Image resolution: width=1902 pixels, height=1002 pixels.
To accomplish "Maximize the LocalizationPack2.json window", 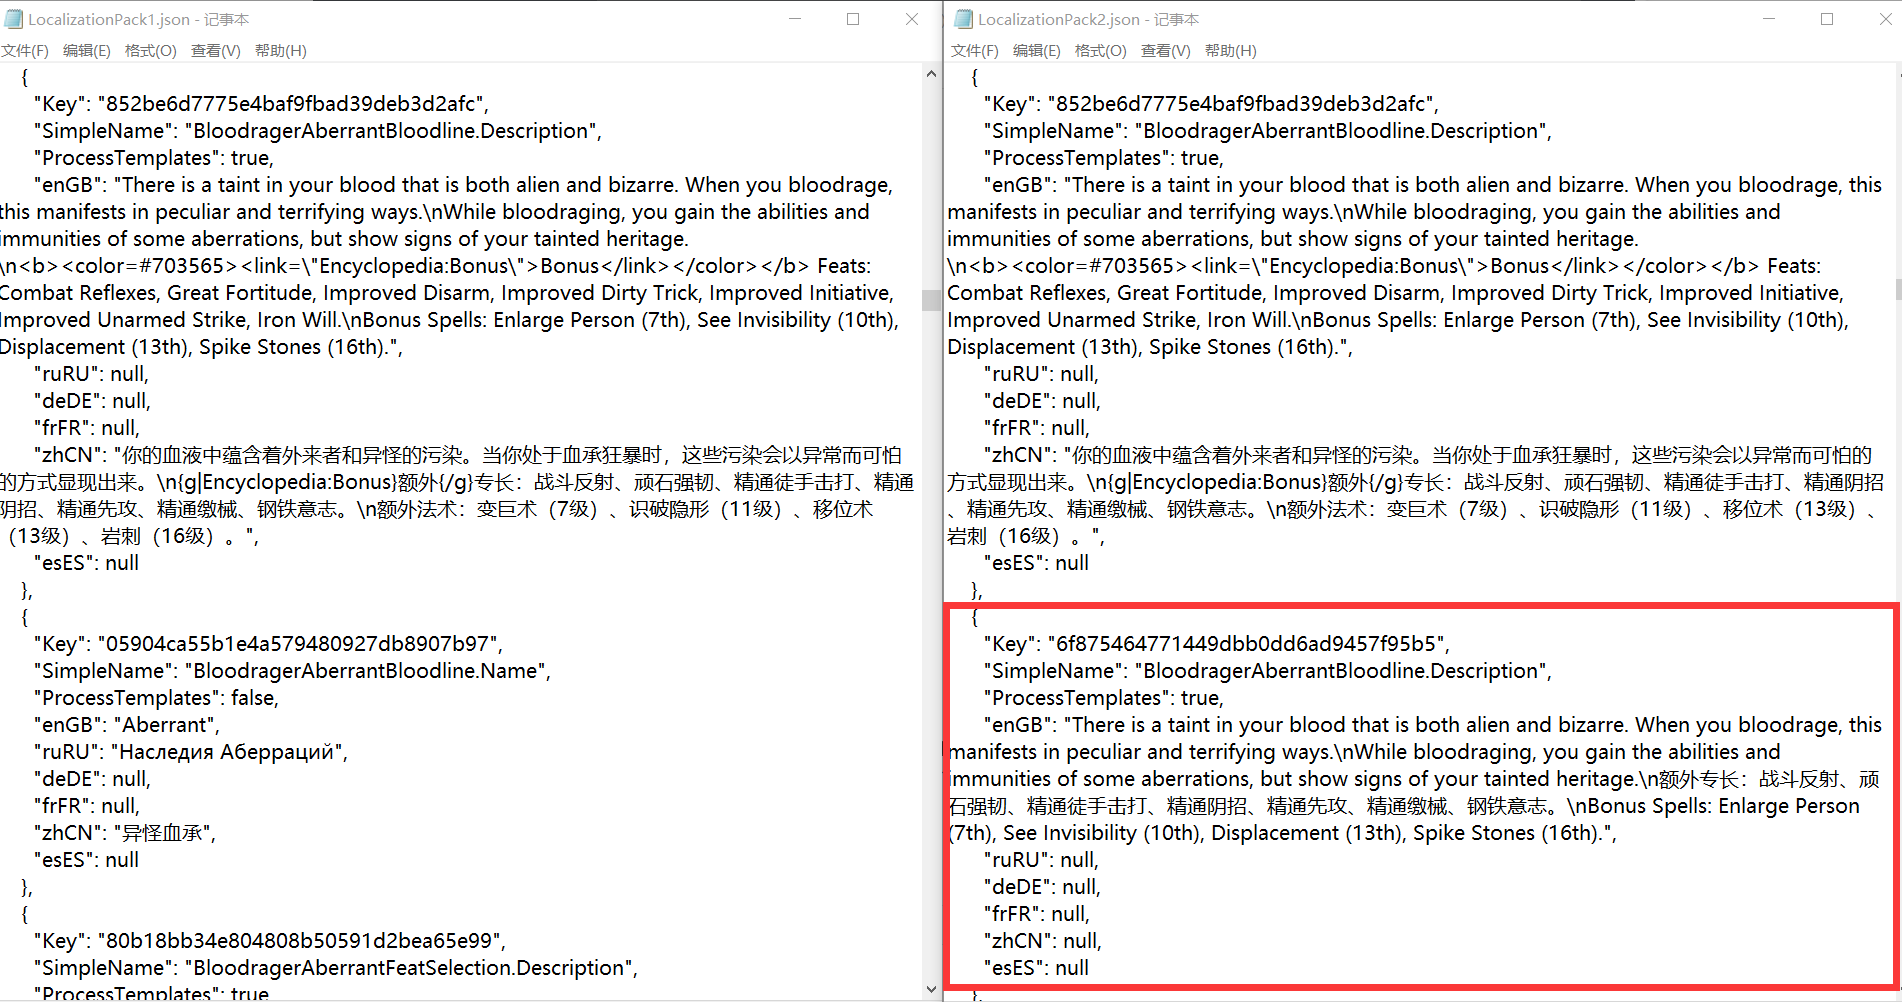I will click(1827, 19).
